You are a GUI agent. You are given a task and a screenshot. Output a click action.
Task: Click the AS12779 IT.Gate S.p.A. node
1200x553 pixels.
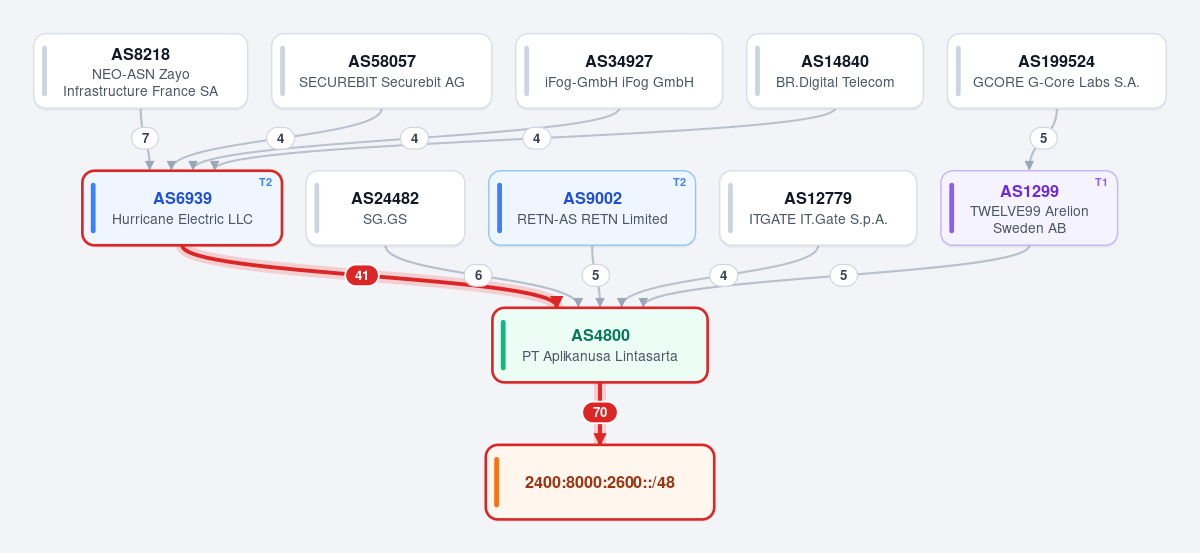point(818,208)
